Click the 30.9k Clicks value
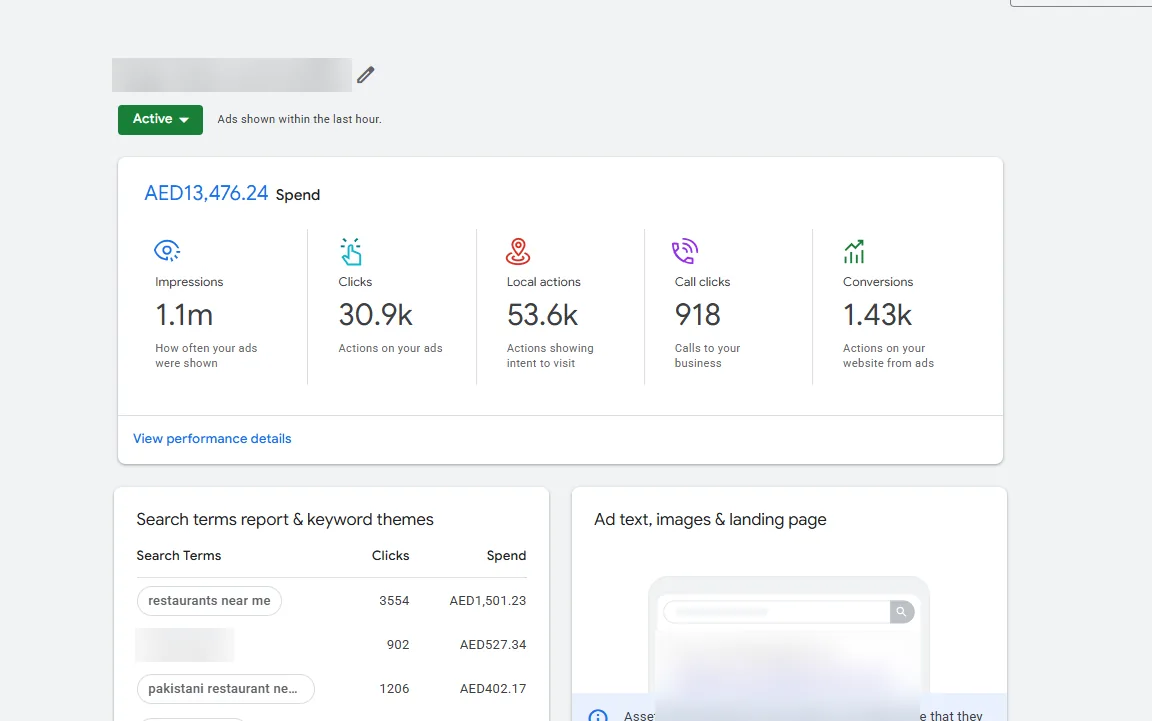 click(375, 315)
